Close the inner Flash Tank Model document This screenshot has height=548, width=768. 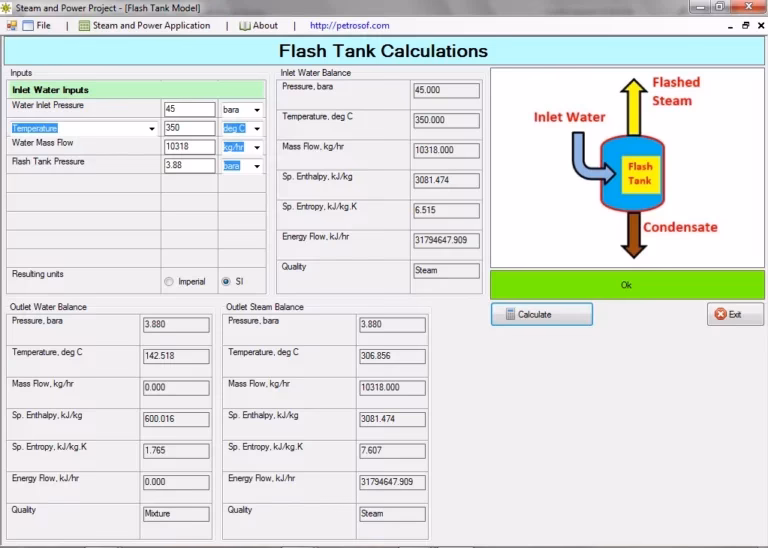761,25
